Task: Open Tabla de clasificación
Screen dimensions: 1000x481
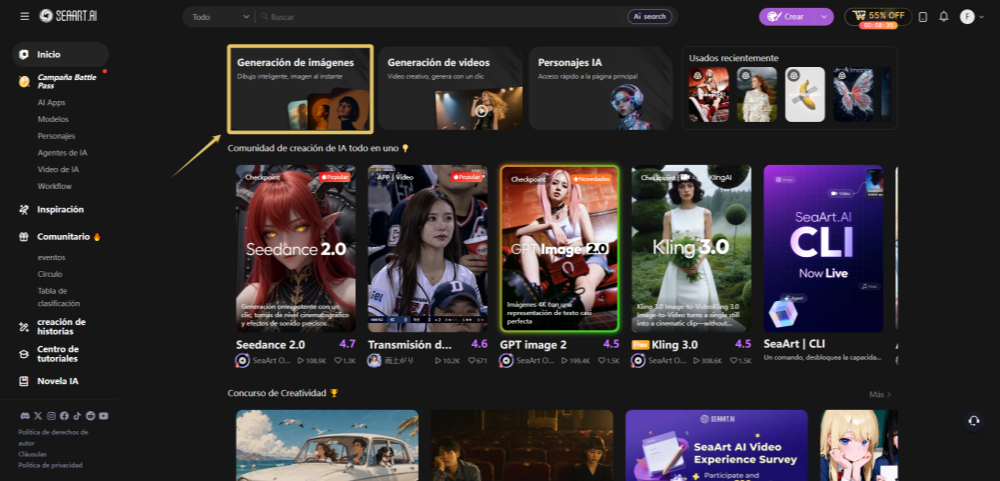Action: coord(59,297)
